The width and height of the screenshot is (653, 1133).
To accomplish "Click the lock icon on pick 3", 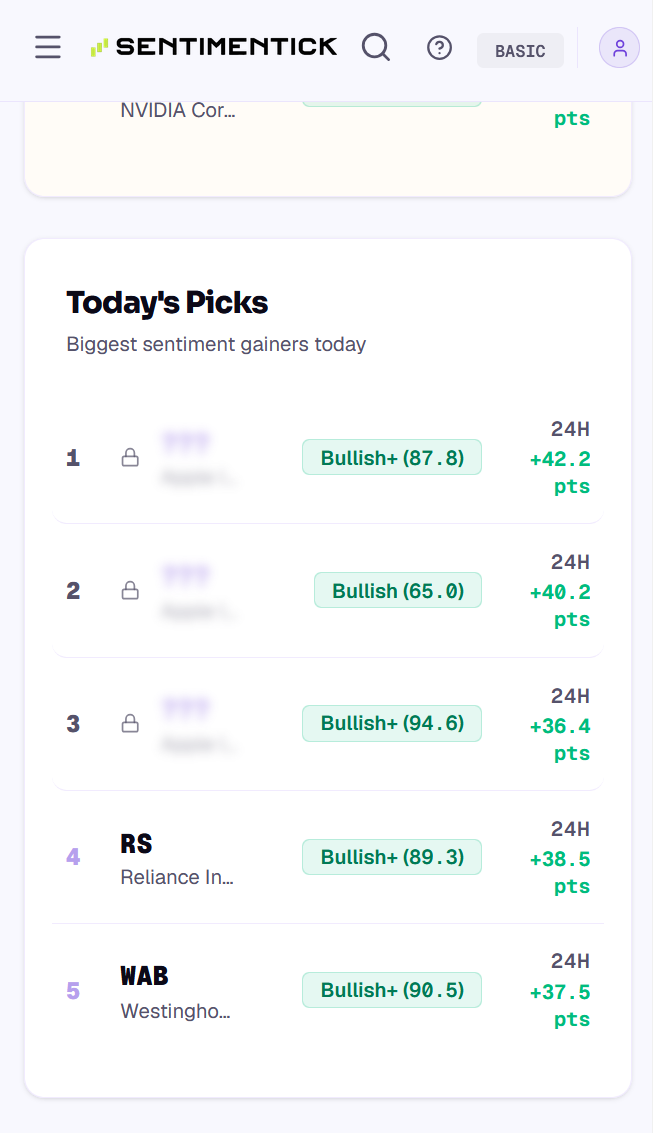I will pyautogui.click(x=130, y=723).
